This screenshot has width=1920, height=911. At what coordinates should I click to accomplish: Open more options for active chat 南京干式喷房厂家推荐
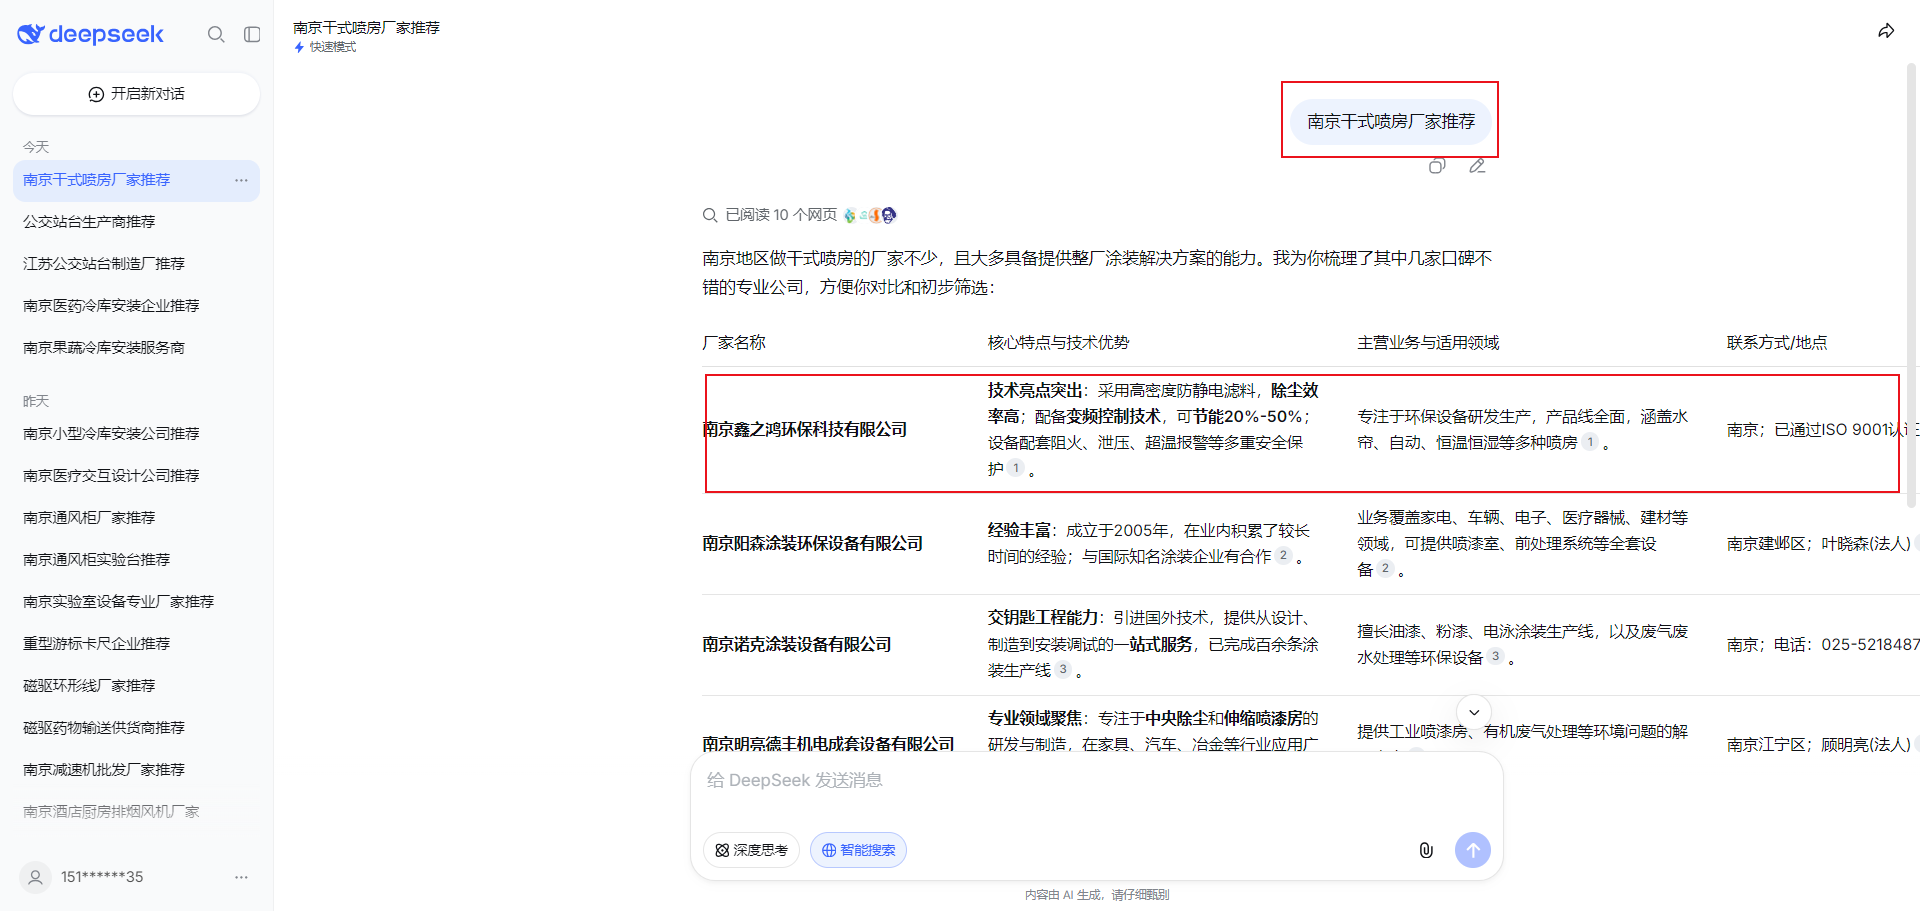tap(241, 180)
